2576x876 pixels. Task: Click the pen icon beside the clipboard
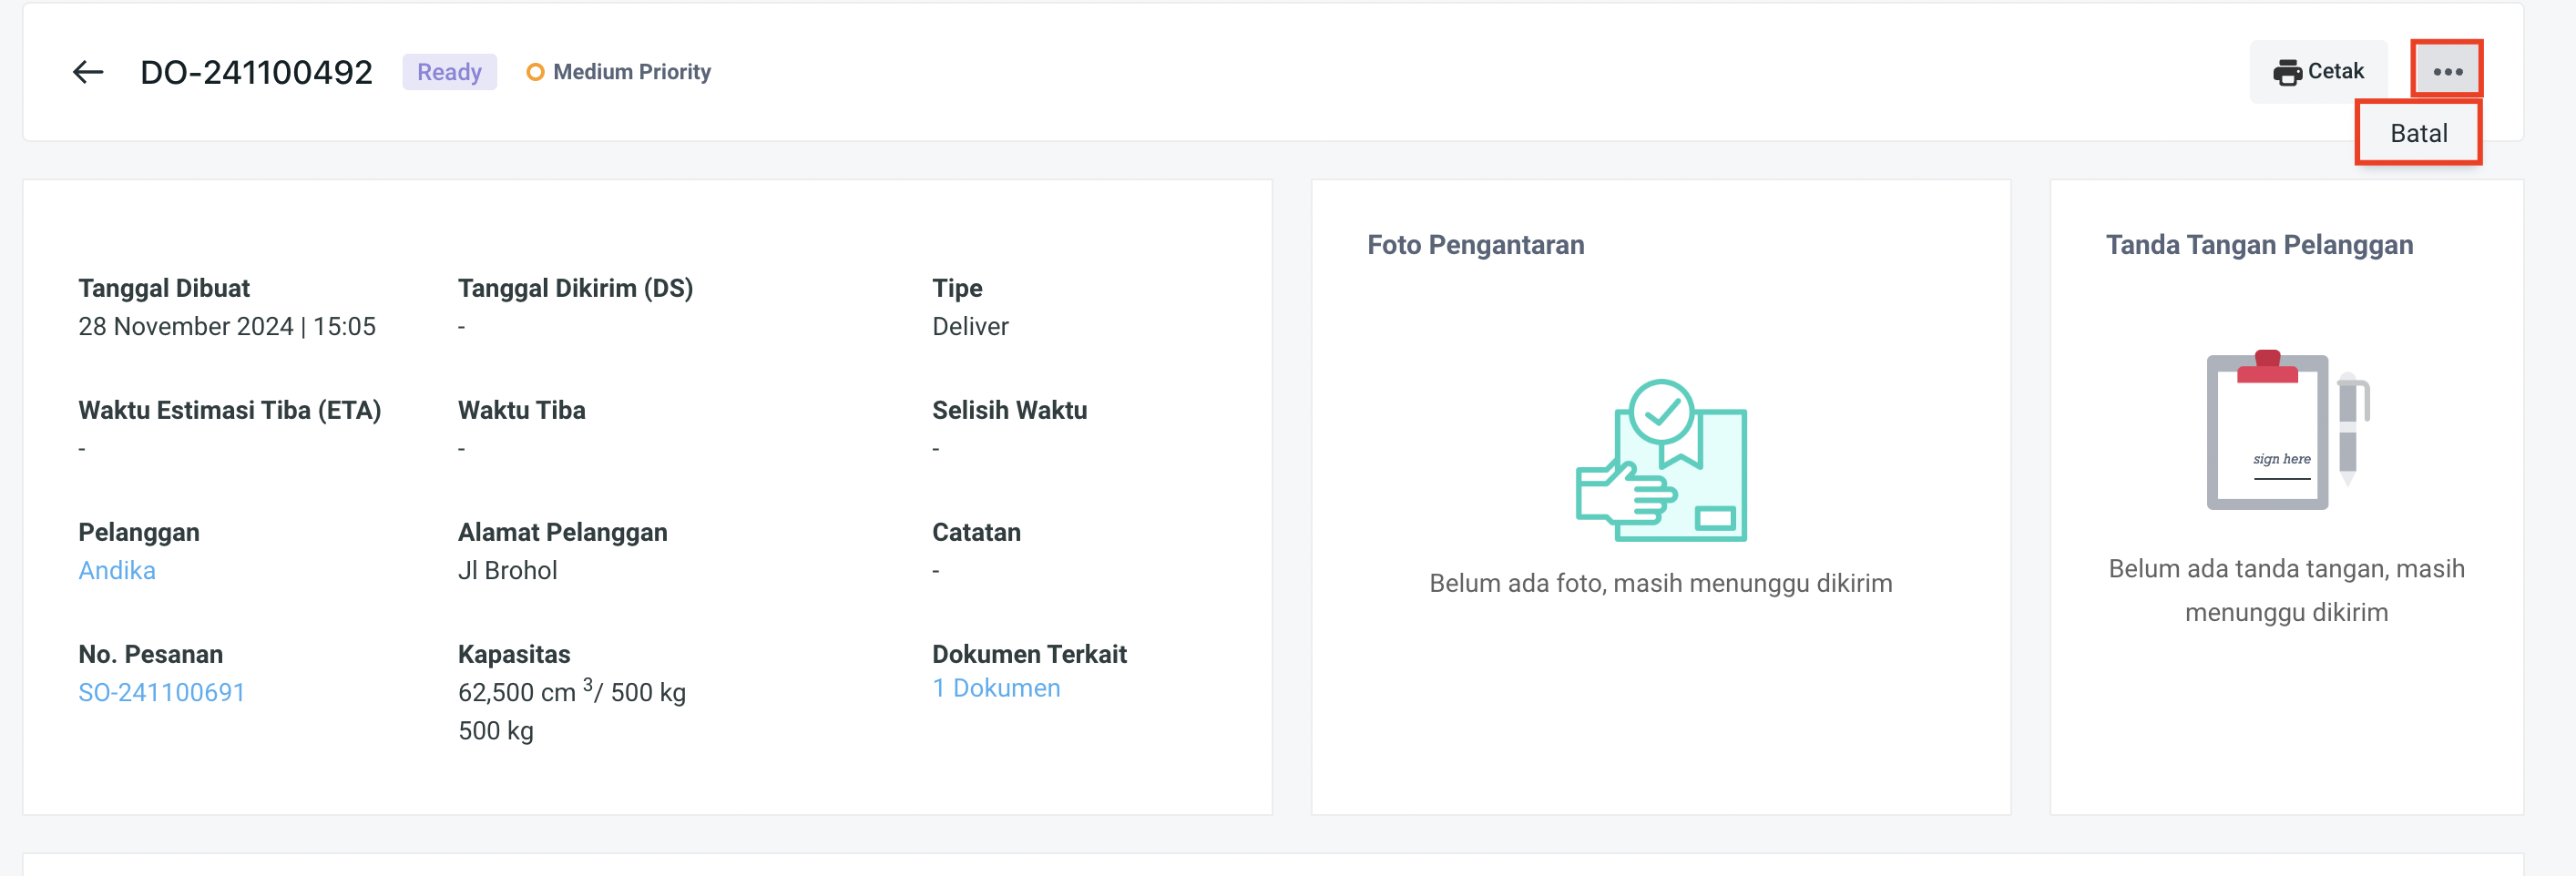[2351, 428]
